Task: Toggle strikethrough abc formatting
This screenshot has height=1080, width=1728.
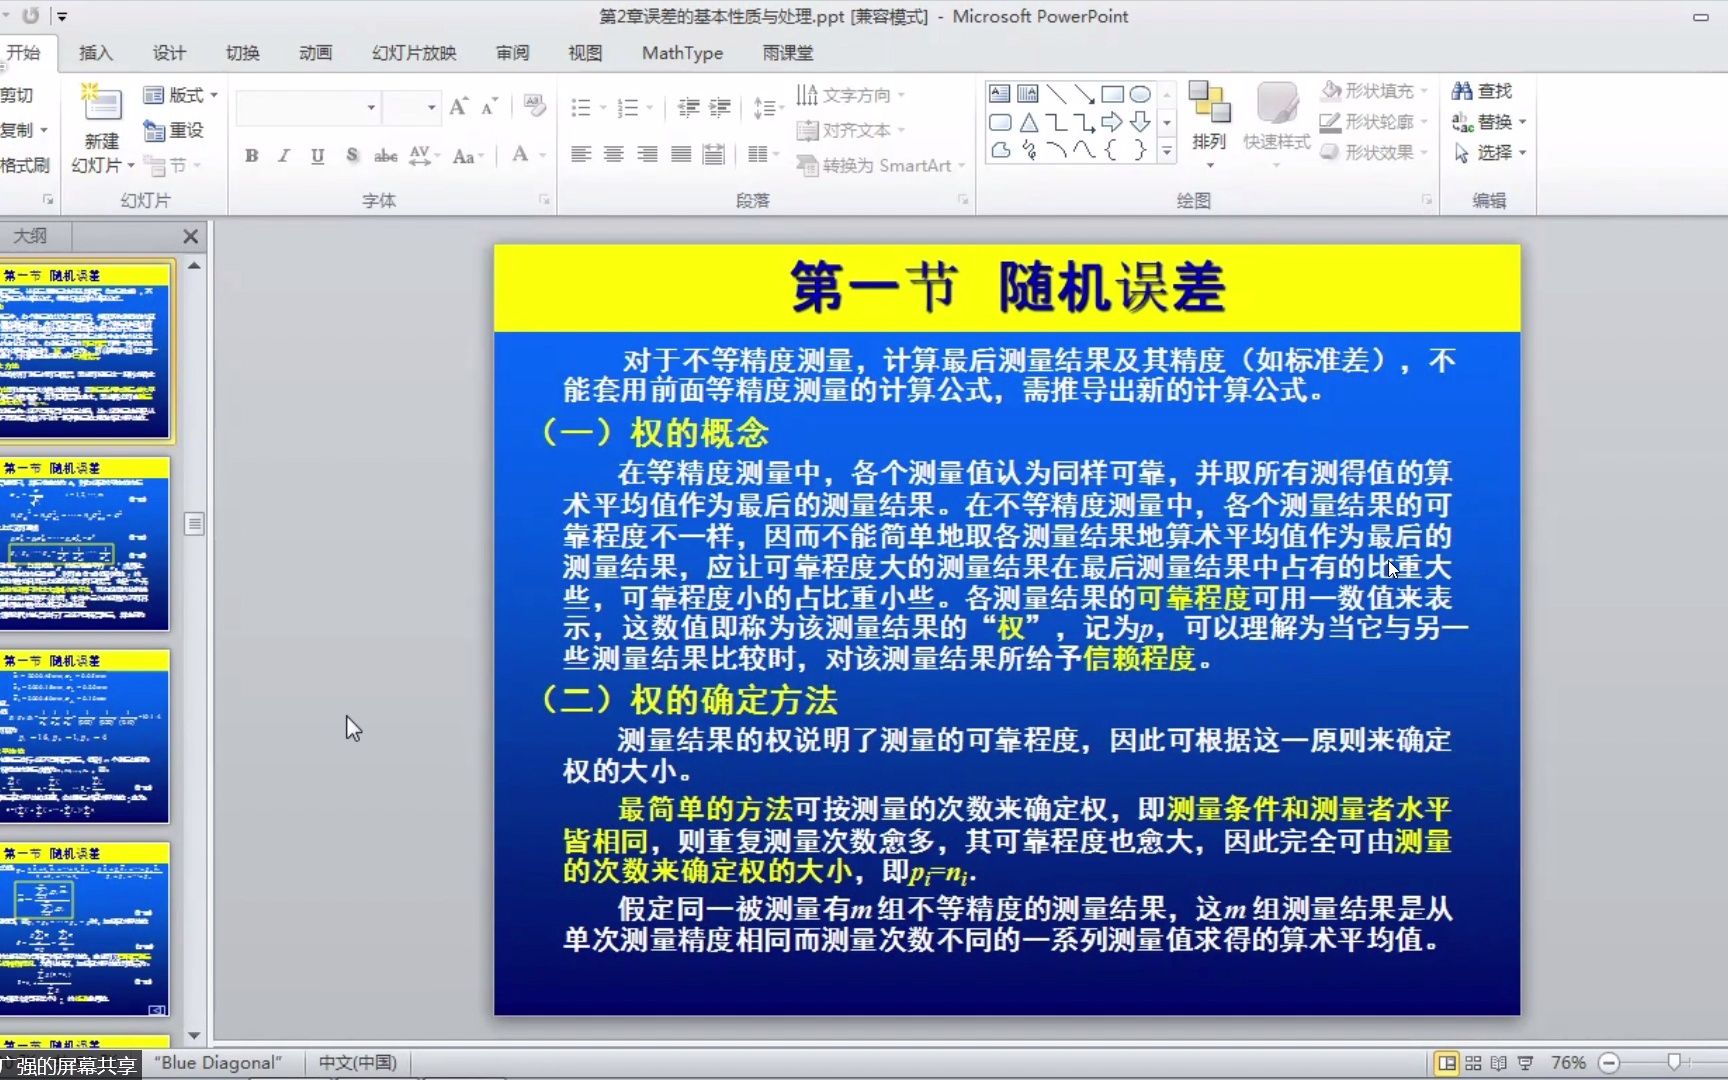Action: [x=385, y=155]
